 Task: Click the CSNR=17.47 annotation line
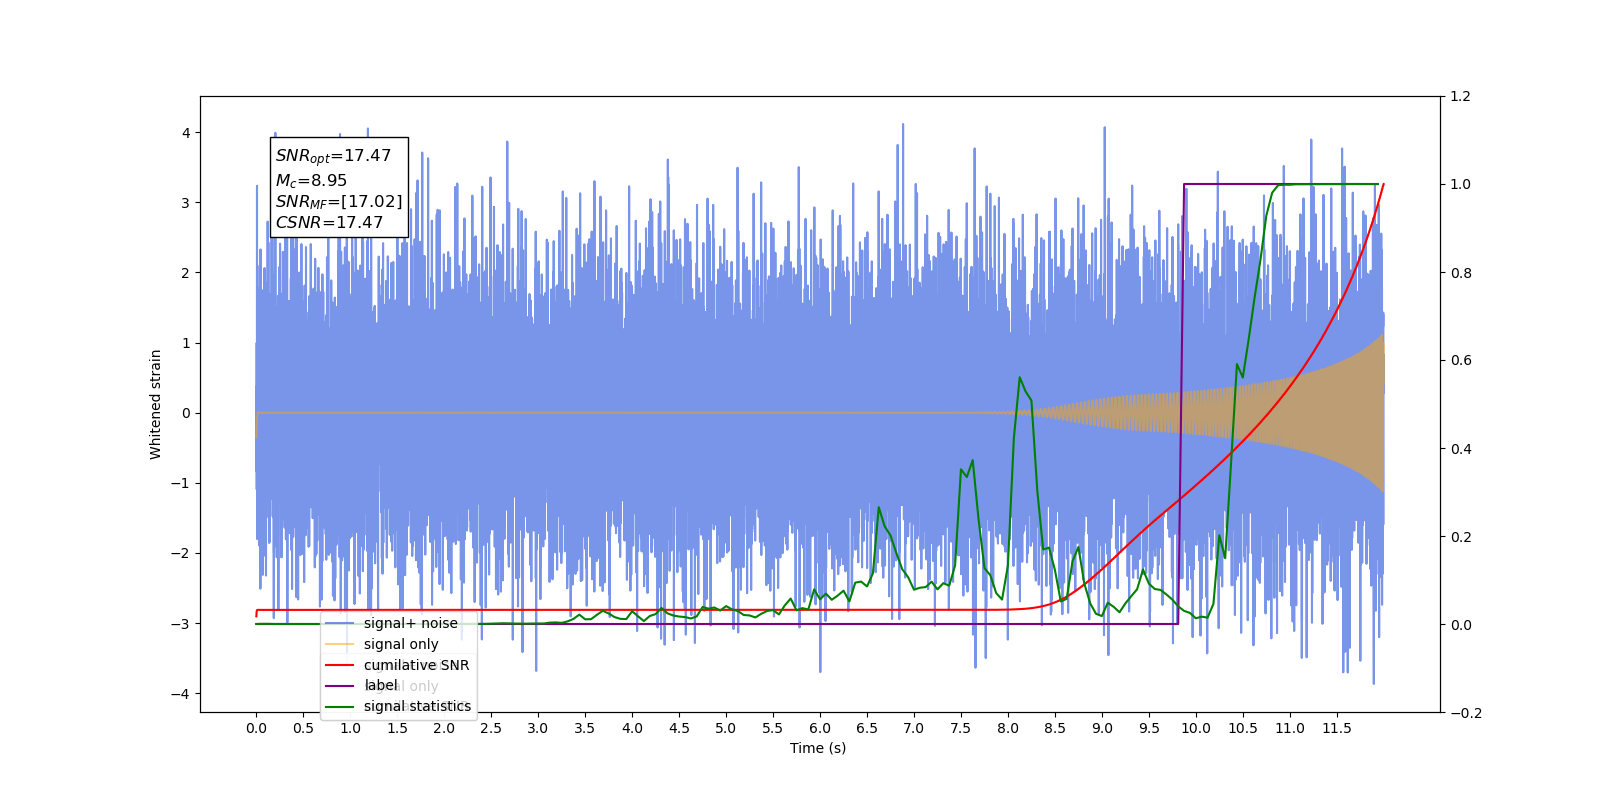point(330,222)
